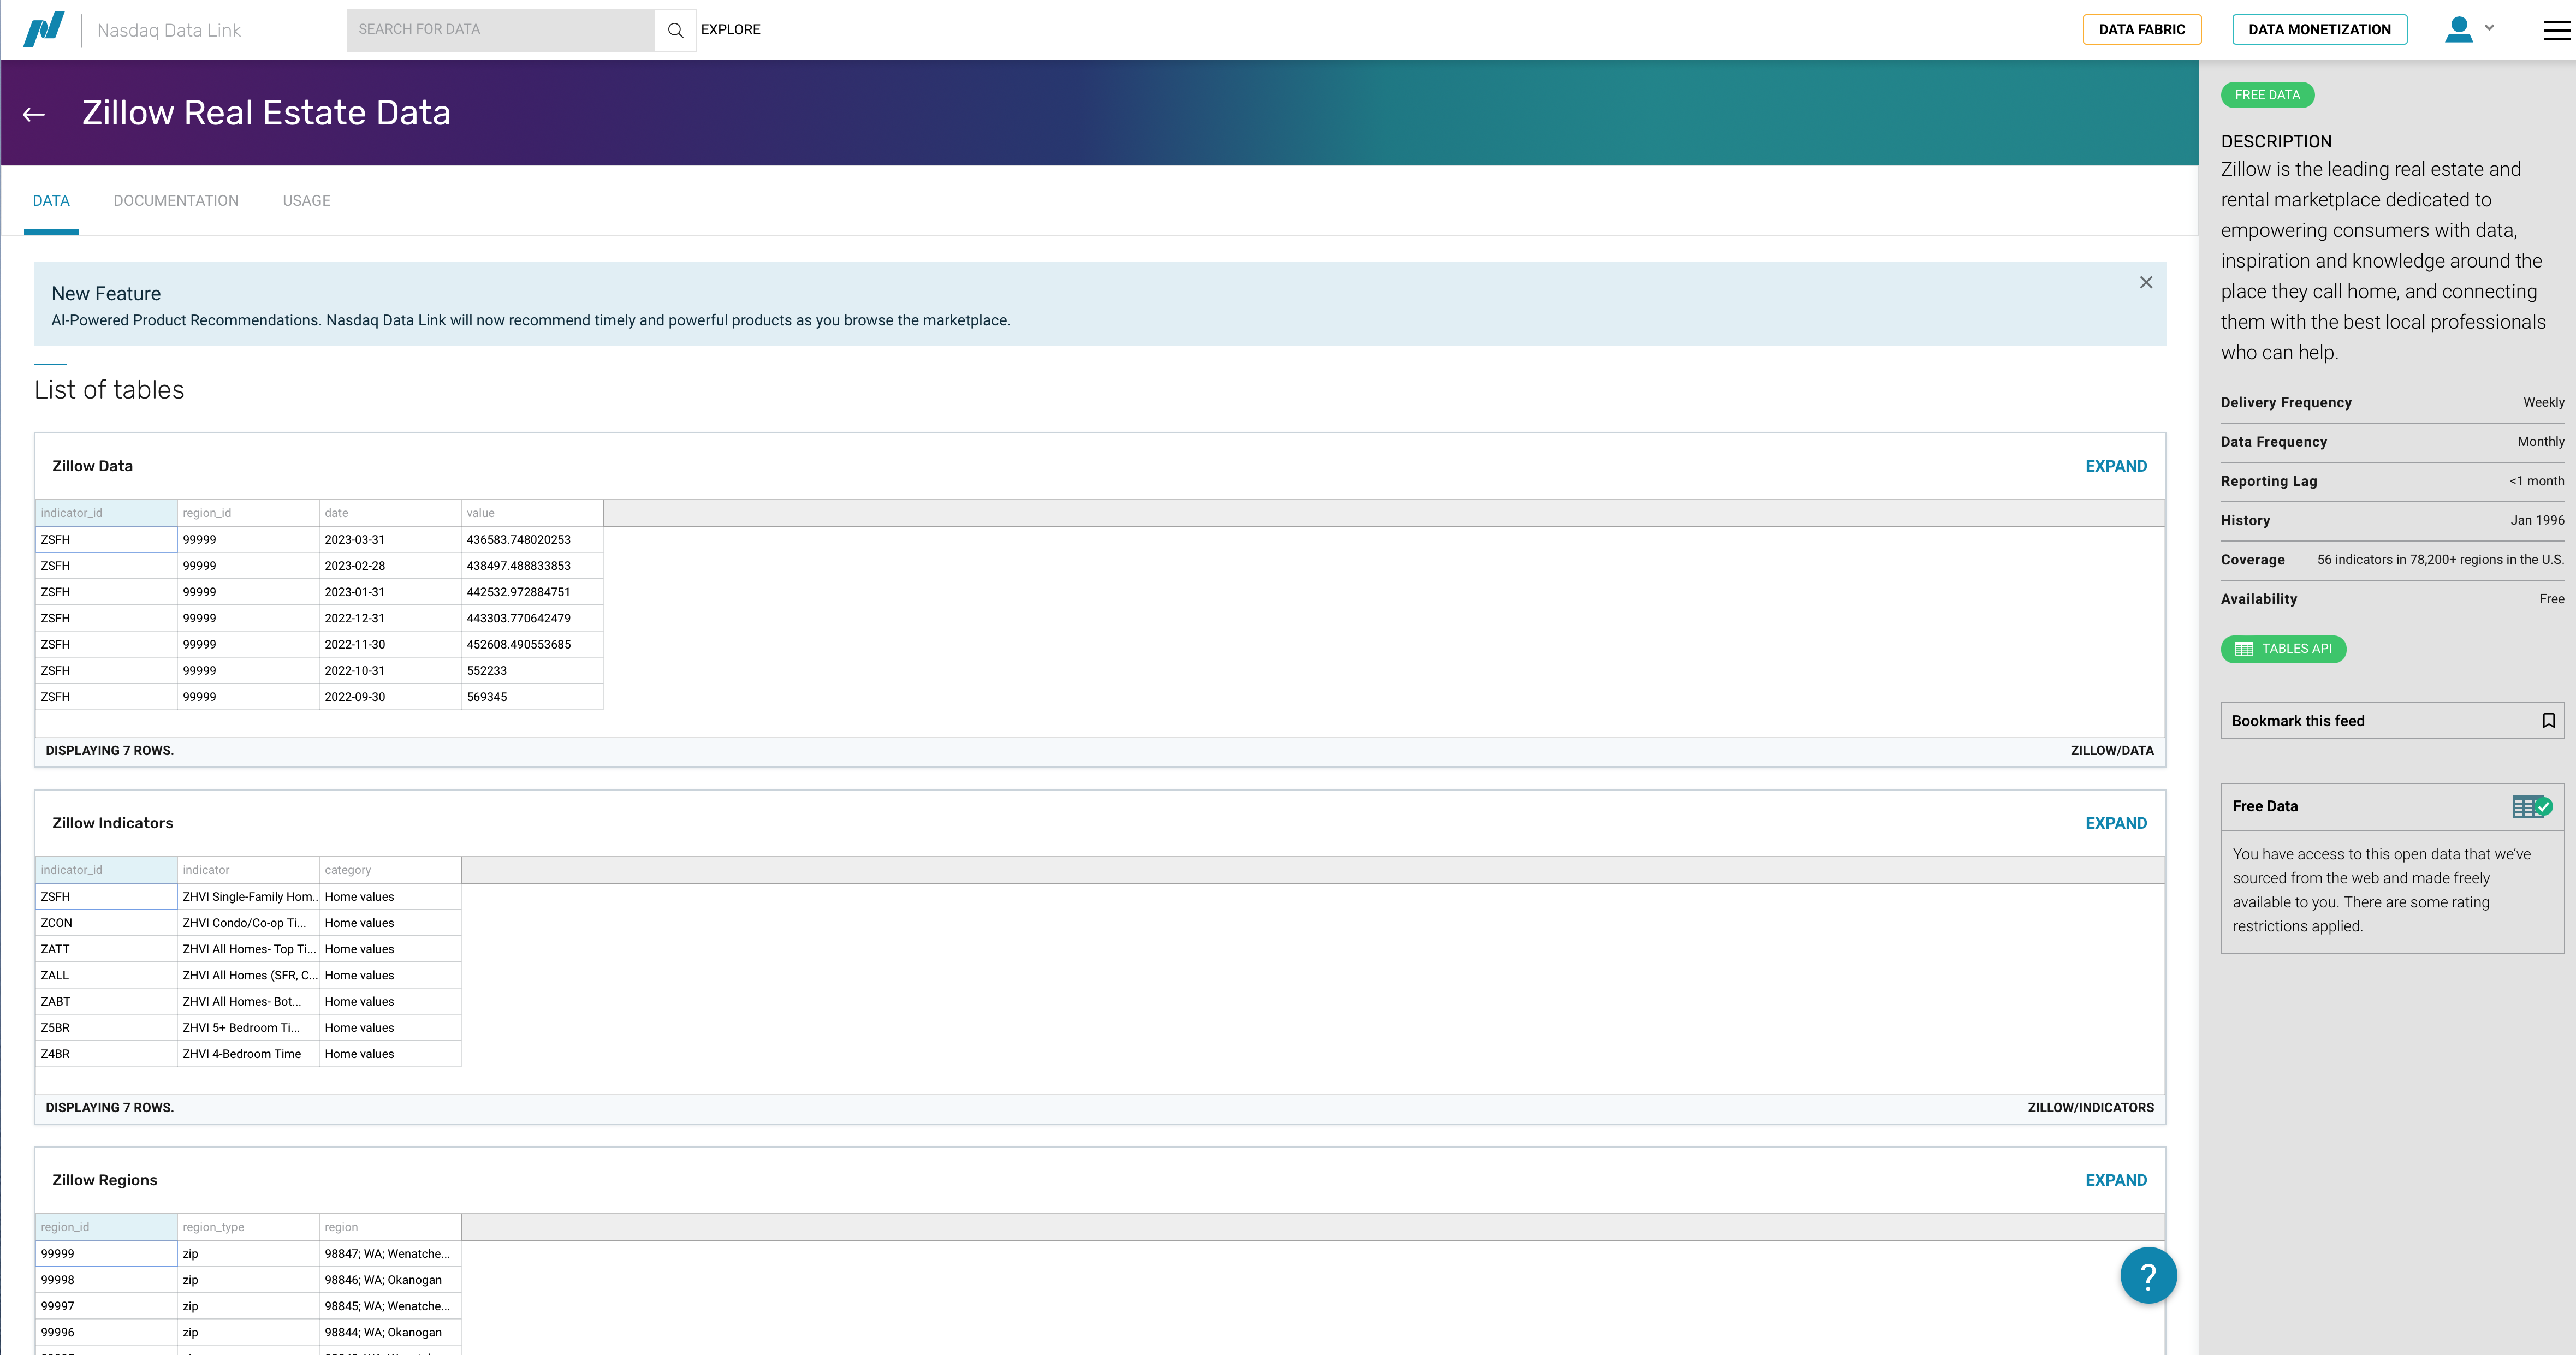Click region_id cell 99997
2576x1355 pixels.
[x=106, y=1306]
